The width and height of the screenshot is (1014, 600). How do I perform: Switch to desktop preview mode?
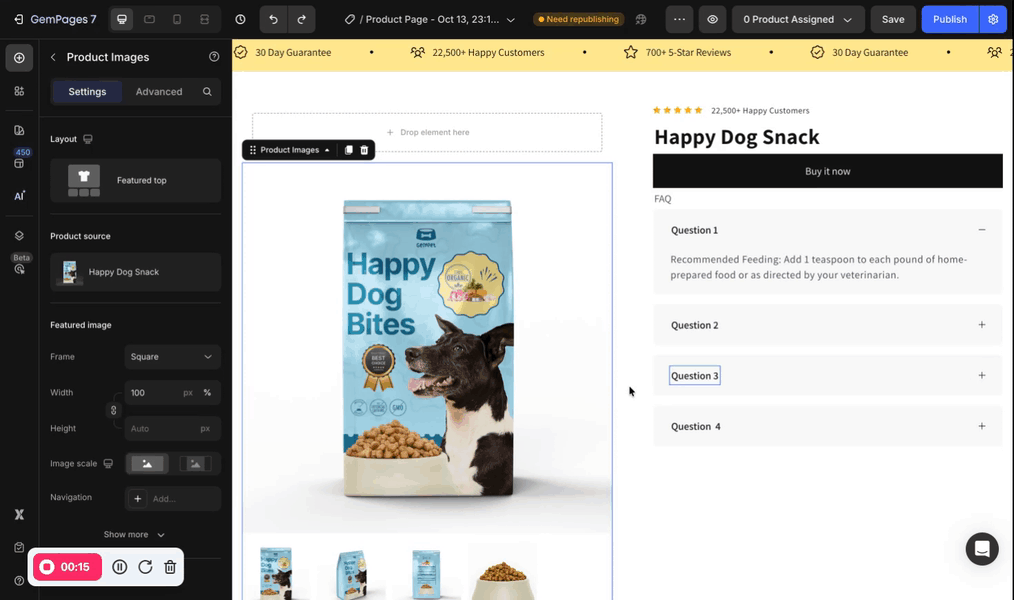121,19
